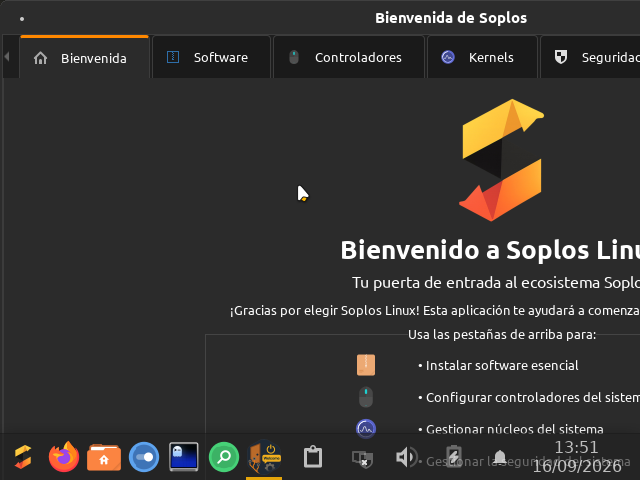The image size is (640, 480).
Task: Open the Seguridad tab
Action: click(590, 58)
